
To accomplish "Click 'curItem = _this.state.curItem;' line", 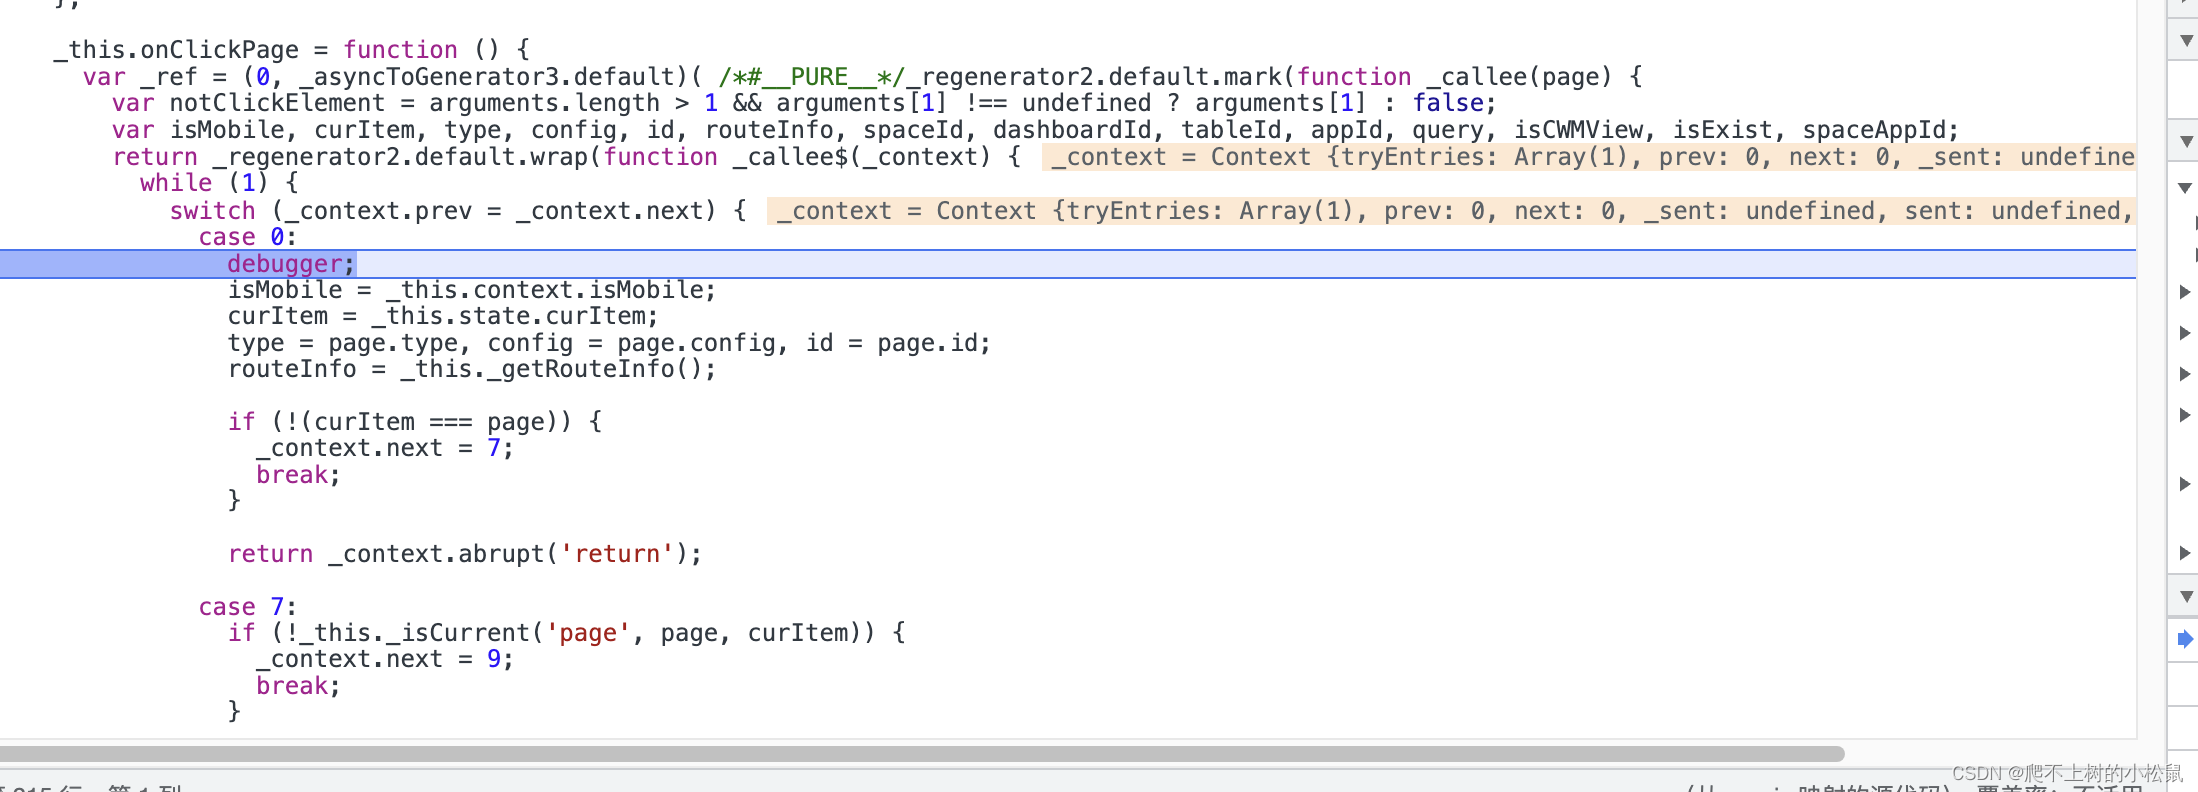I will point(443,316).
